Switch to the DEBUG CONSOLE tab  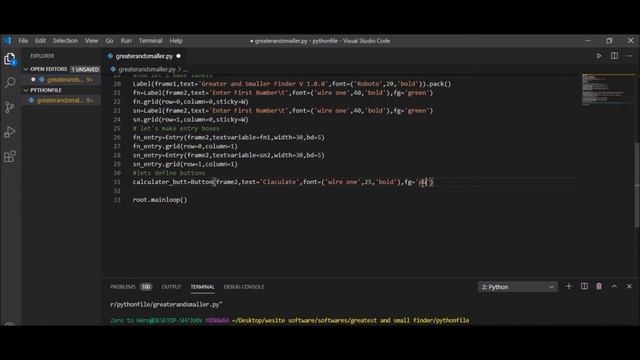[x=244, y=287]
